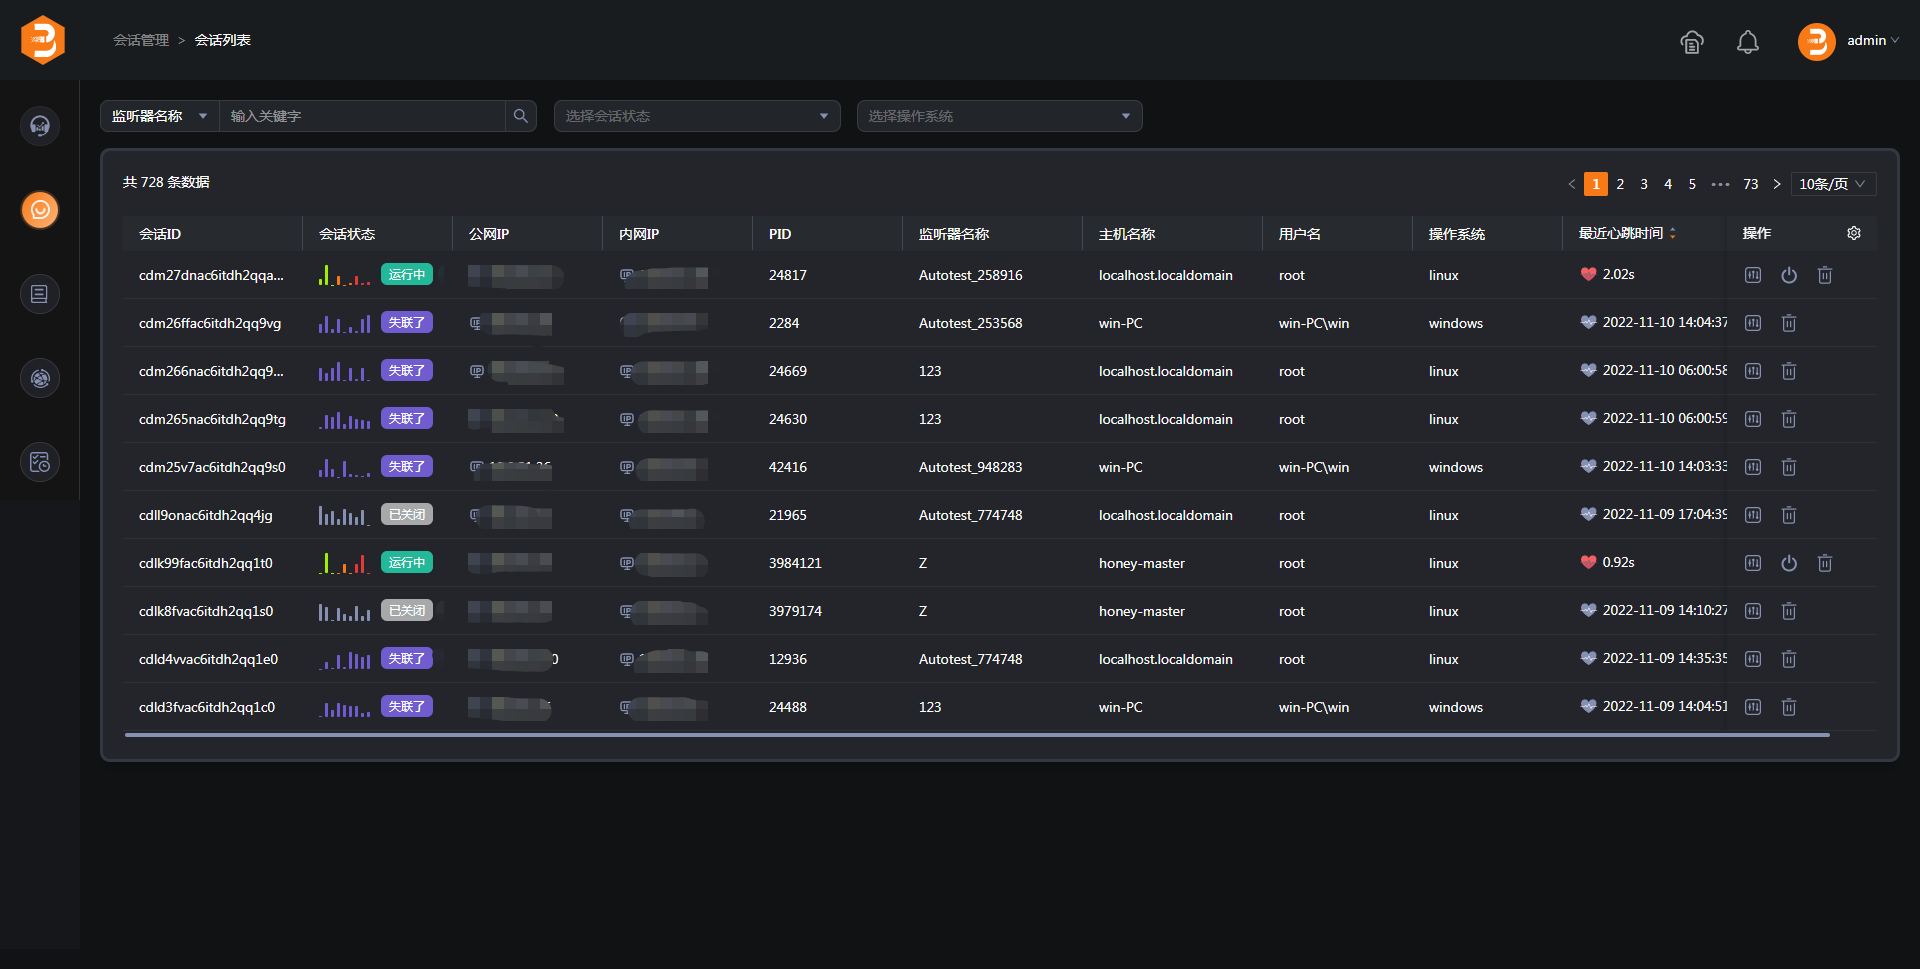Screen dimensions: 1920x969
Task: Click the 运行中 status badge of cdlk99fac6itdh2qq1t0
Action: coord(407,563)
